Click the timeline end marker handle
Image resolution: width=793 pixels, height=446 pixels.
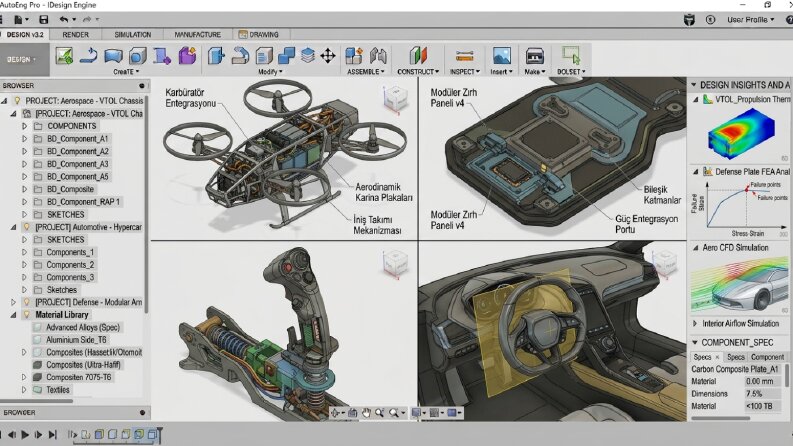(159, 434)
